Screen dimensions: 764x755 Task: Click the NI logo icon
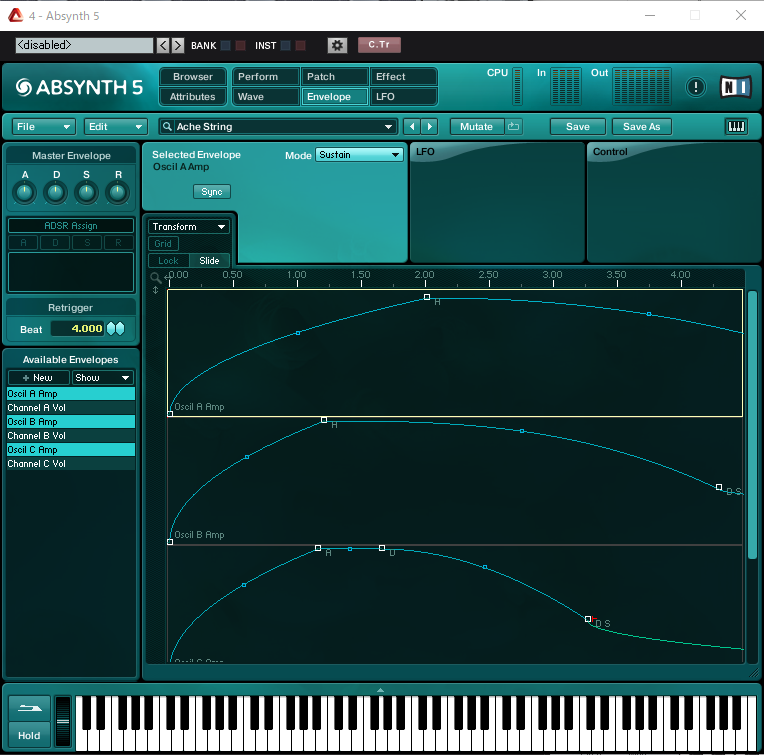tap(735, 87)
